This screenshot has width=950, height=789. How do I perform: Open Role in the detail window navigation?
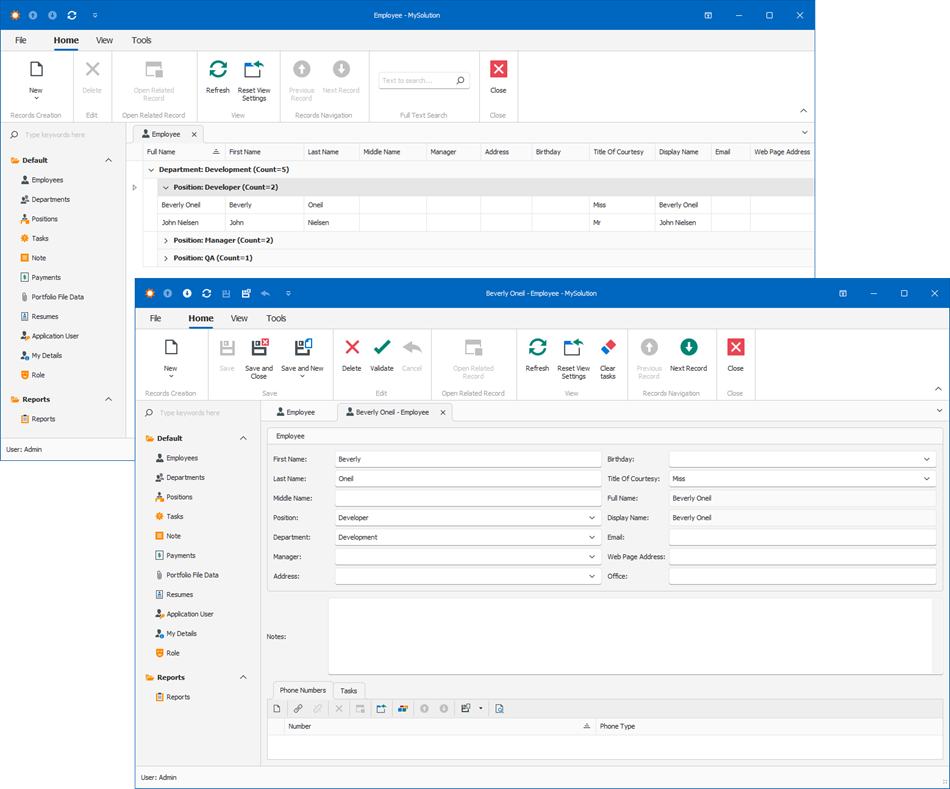pos(168,653)
